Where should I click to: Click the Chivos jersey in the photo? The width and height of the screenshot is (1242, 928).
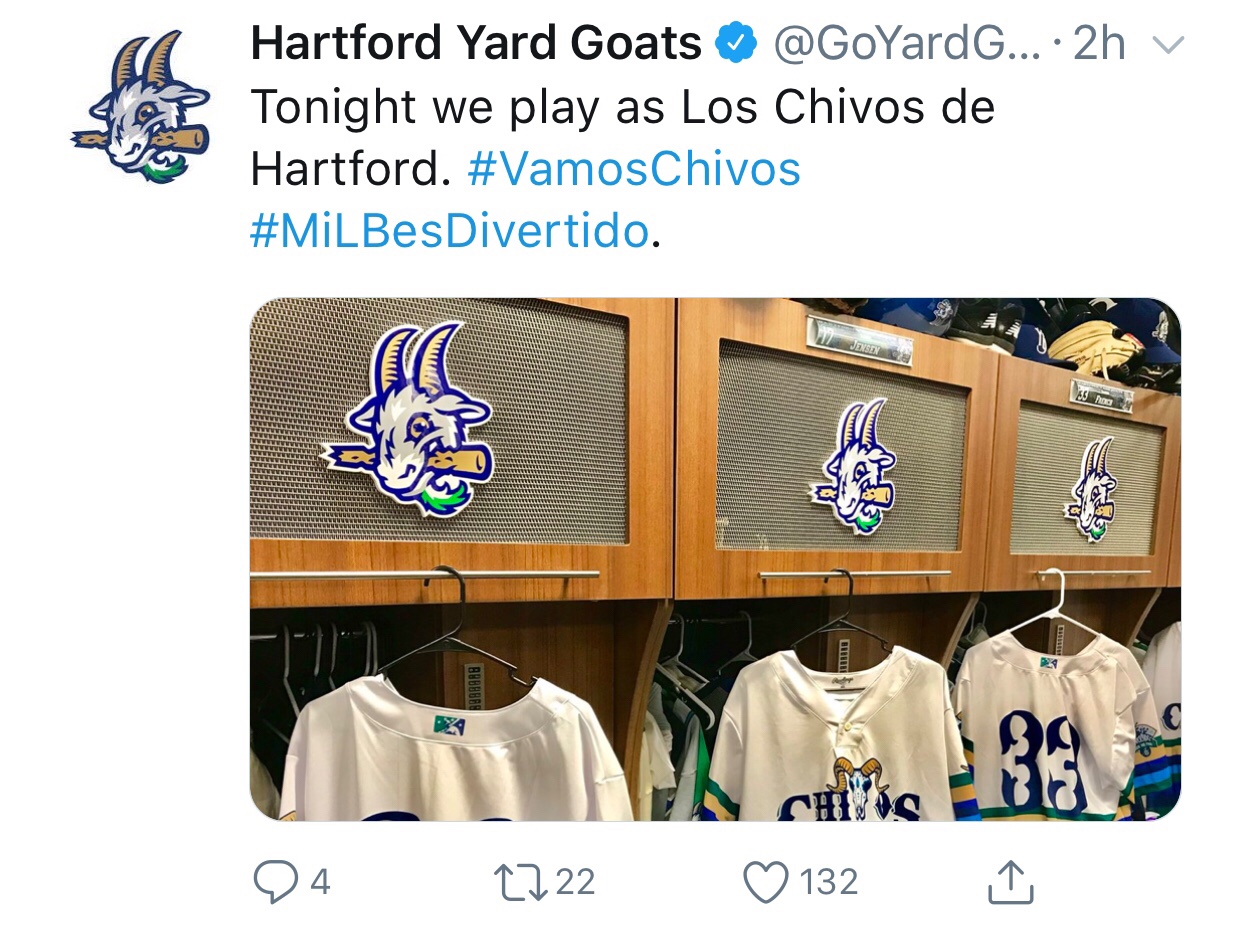[840, 740]
